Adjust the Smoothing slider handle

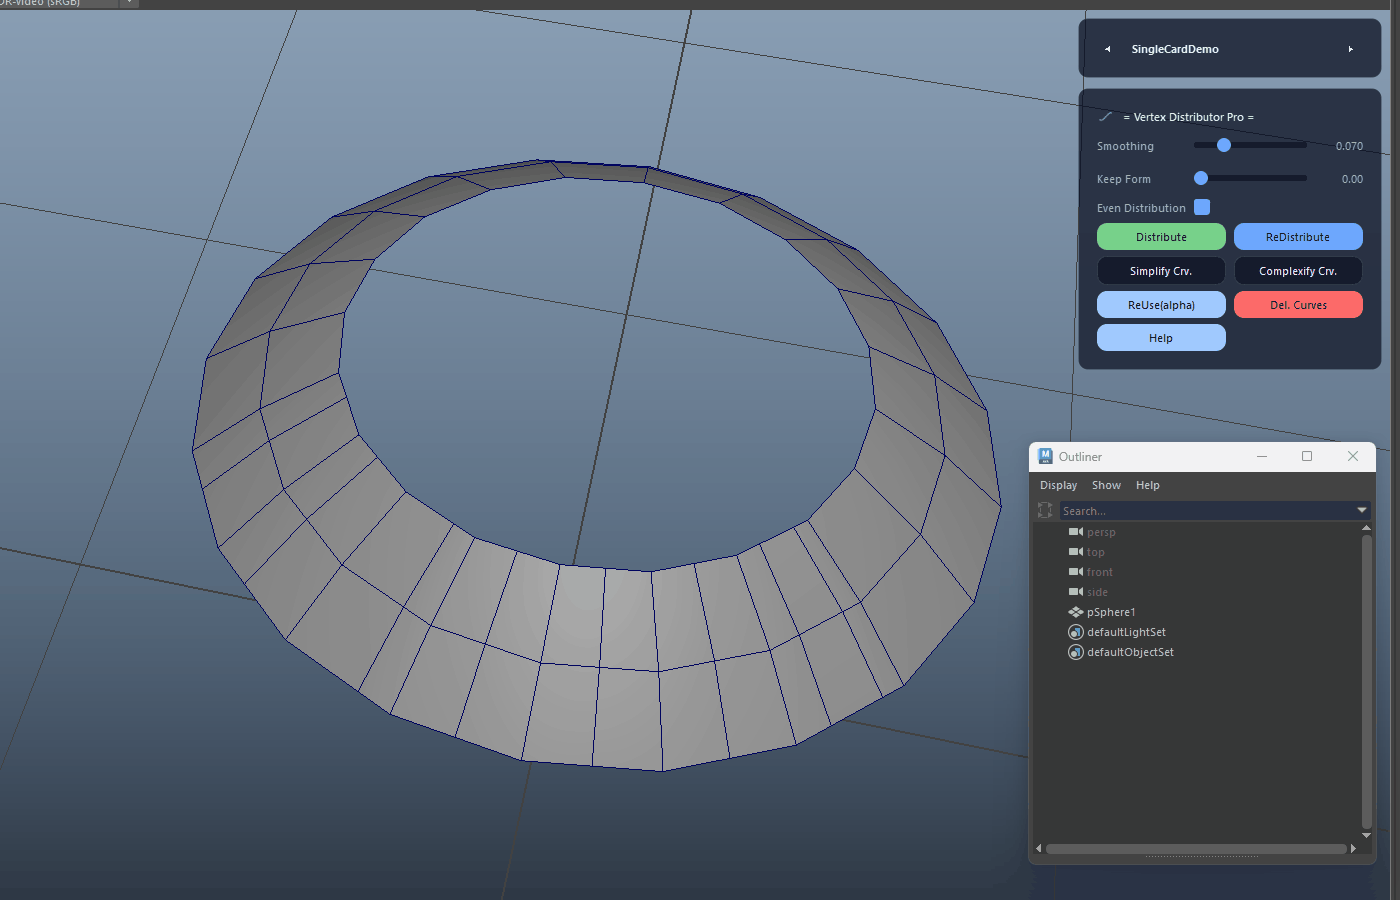tap(1224, 145)
